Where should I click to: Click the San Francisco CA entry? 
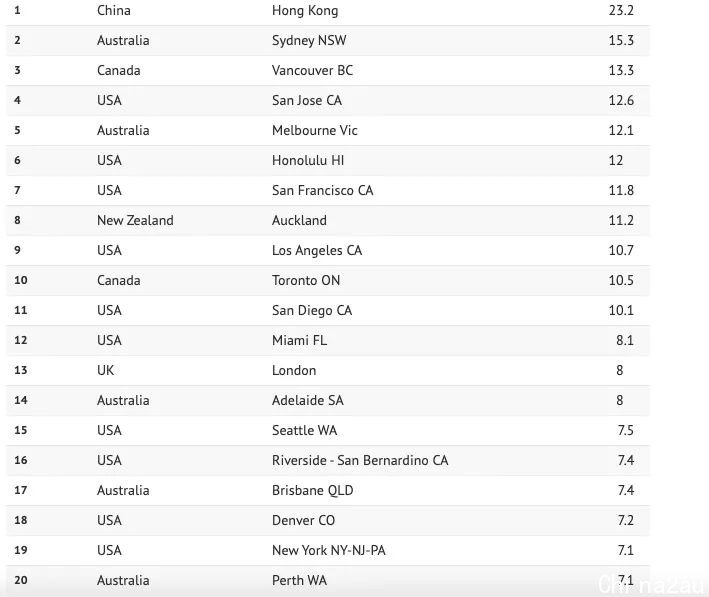[322, 190]
